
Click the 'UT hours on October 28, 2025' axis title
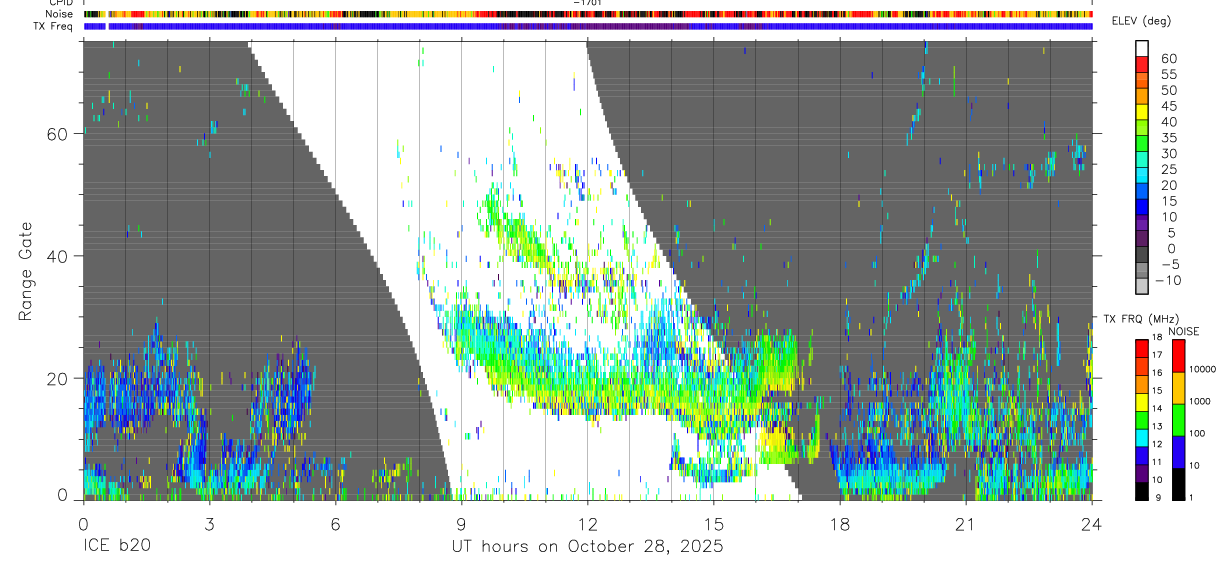[588, 547]
